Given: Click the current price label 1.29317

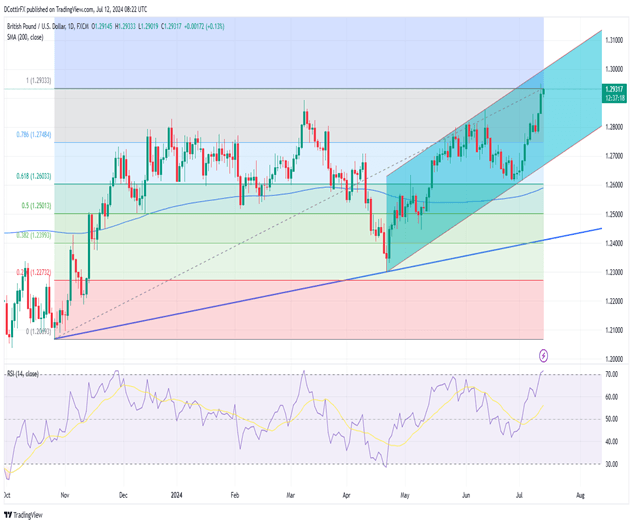Looking at the screenshot, I should coord(614,90).
